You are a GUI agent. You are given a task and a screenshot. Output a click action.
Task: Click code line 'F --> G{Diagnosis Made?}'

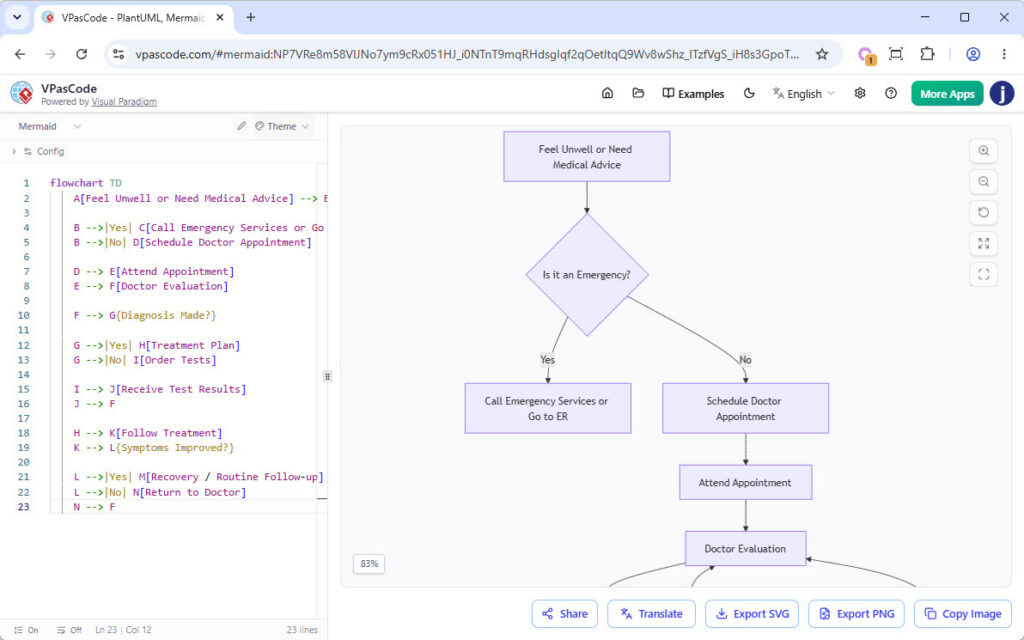(144, 315)
